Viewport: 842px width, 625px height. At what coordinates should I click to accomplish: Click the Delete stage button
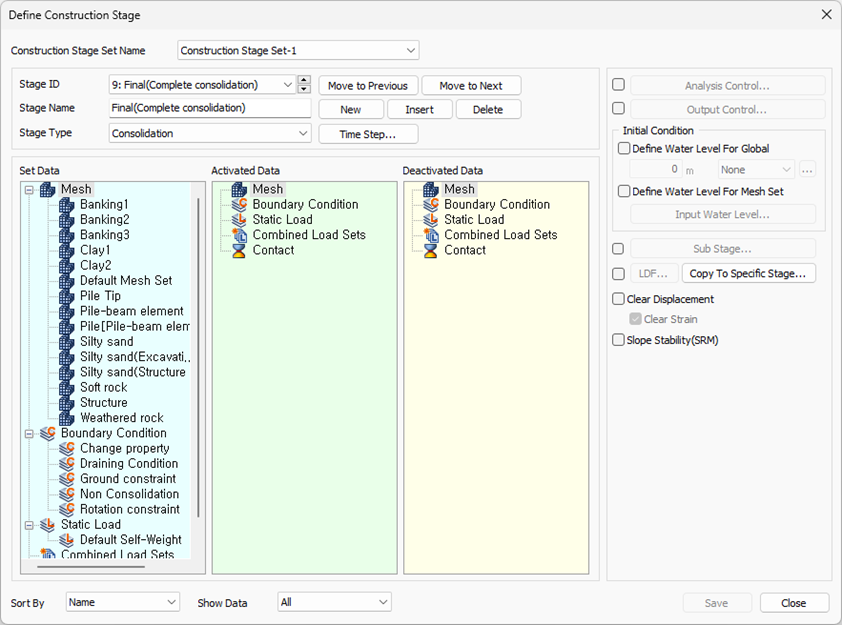[x=488, y=109]
